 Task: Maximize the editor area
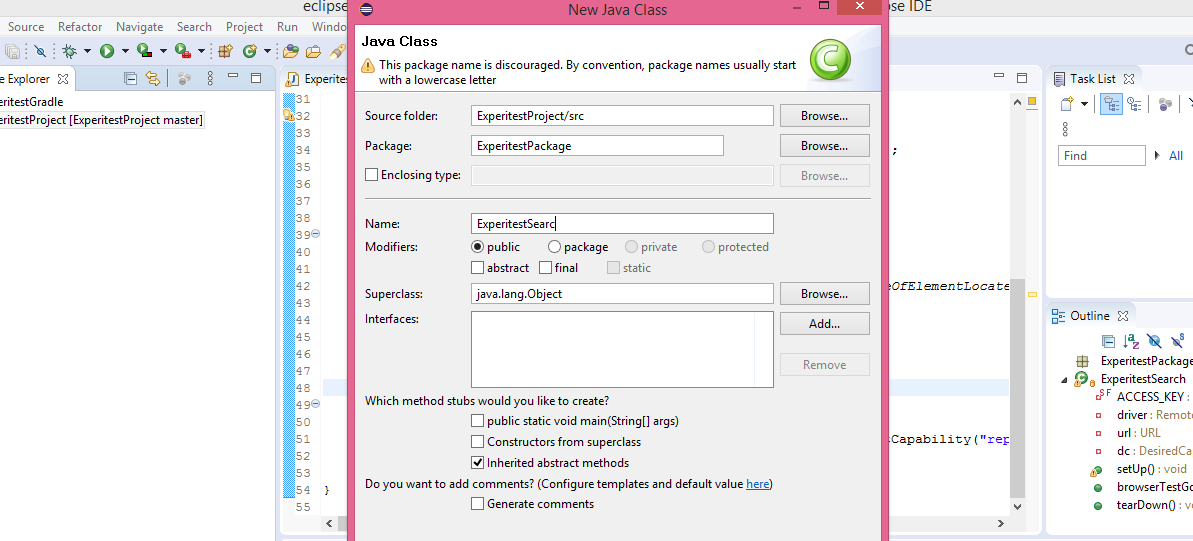[1022, 78]
